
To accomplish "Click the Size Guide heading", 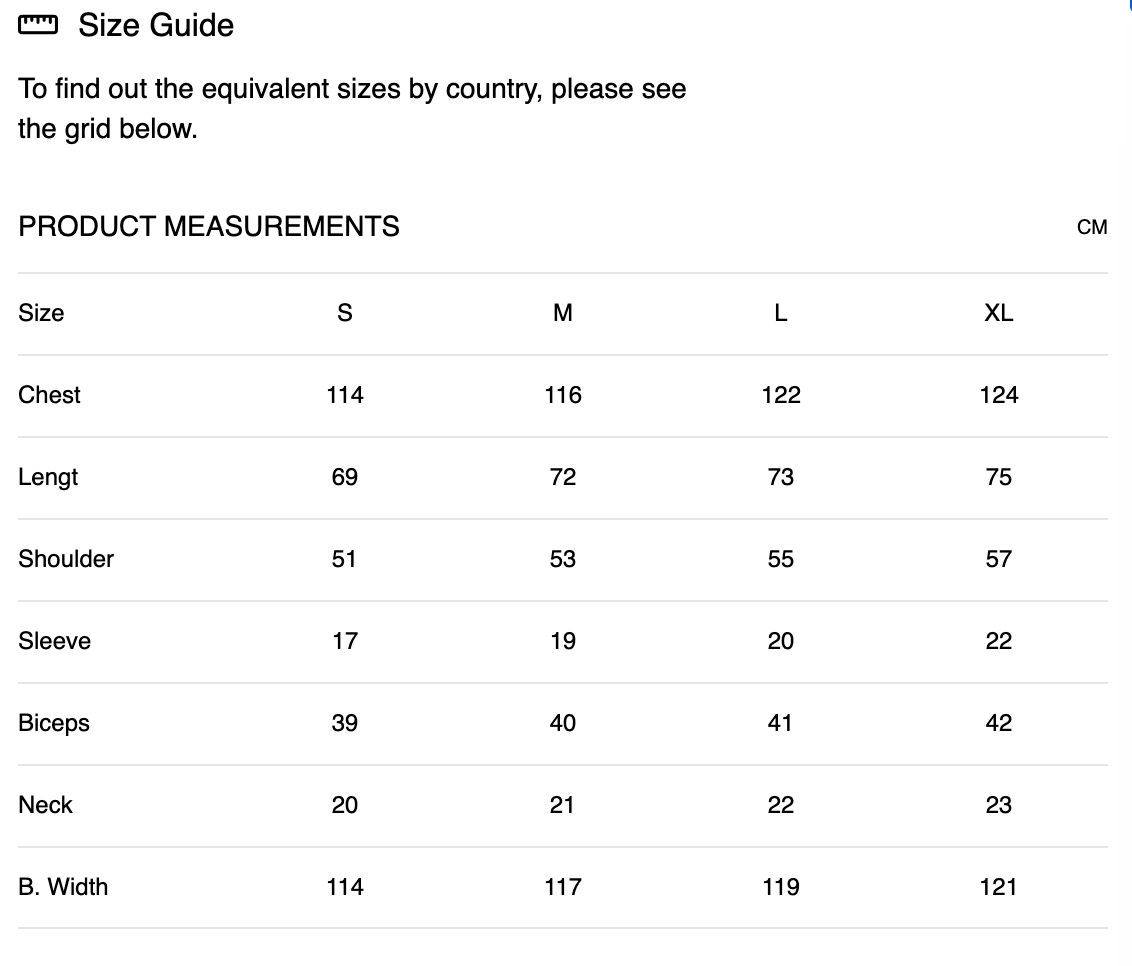I will pyautogui.click(x=156, y=25).
